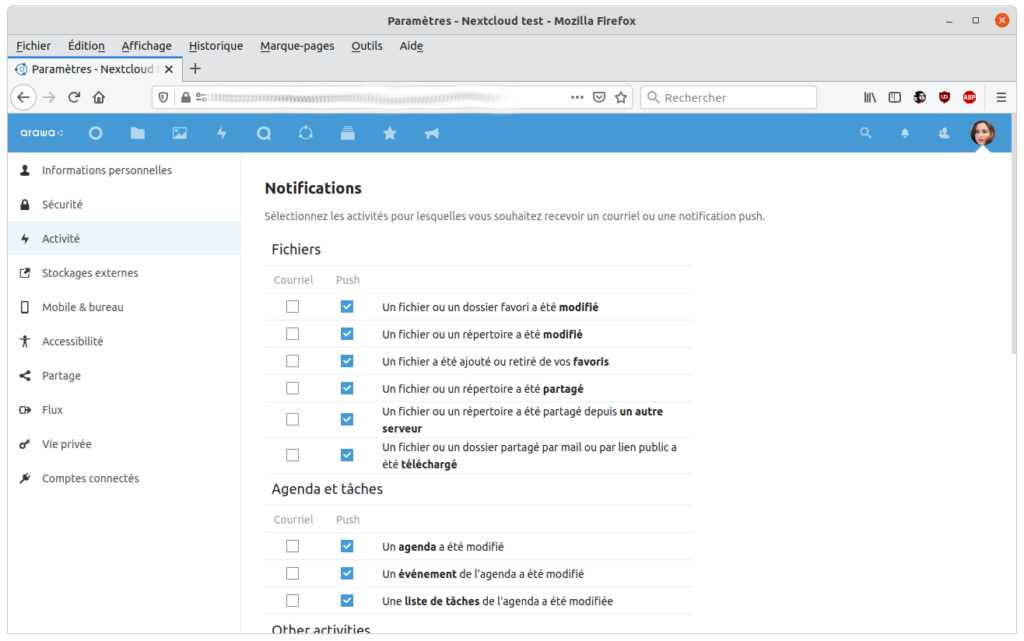Viewport: 1024px width, 641px height.
Task: Enable Courriel for partagé depuis un autre serveur
Action: coord(293,419)
